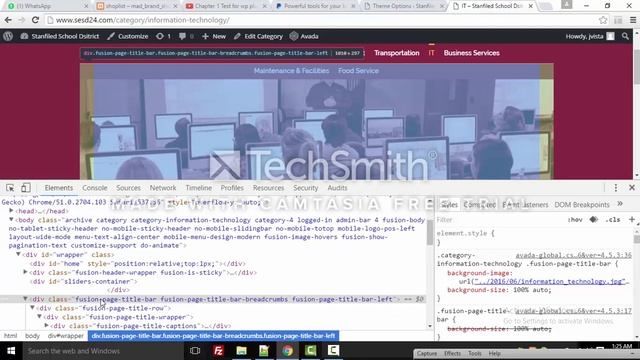Open the Audits panel
Screen dimensions: 640x360
coord(337,188)
